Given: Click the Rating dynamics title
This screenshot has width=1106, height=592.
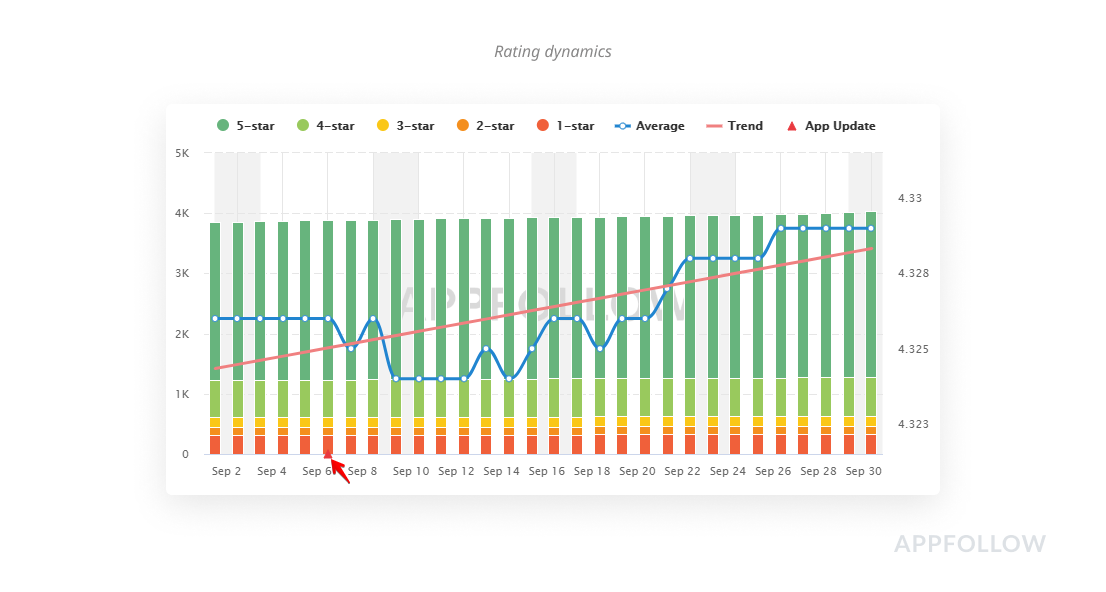Looking at the screenshot, I should click(552, 51).
